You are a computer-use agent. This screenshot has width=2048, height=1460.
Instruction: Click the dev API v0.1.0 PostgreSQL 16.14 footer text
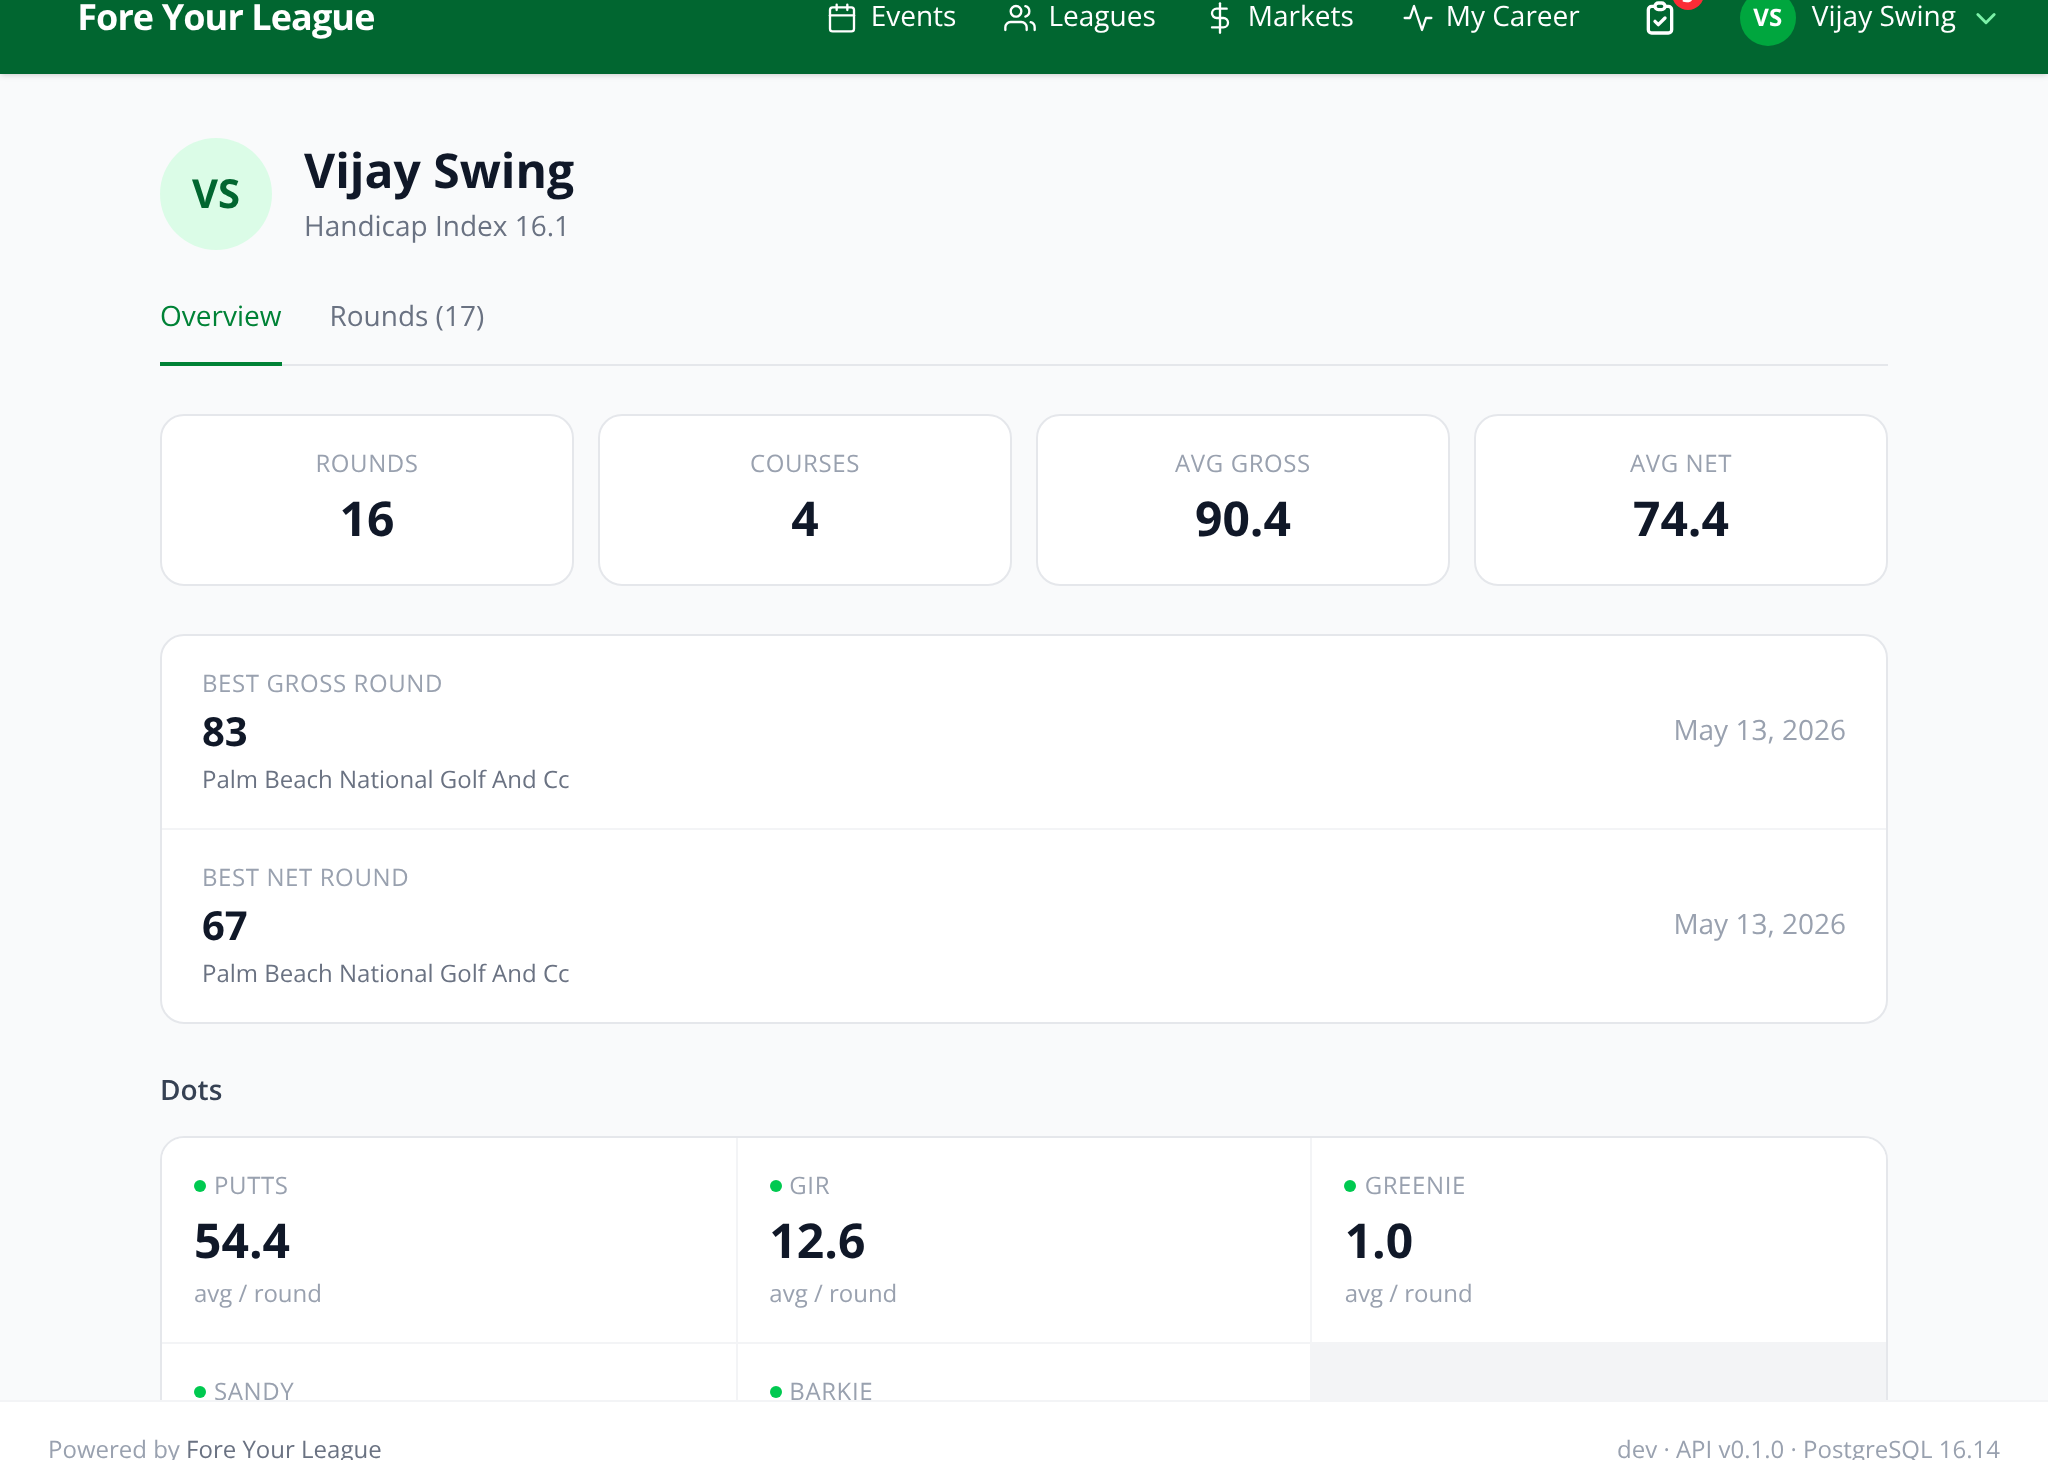[1808, 1447]
